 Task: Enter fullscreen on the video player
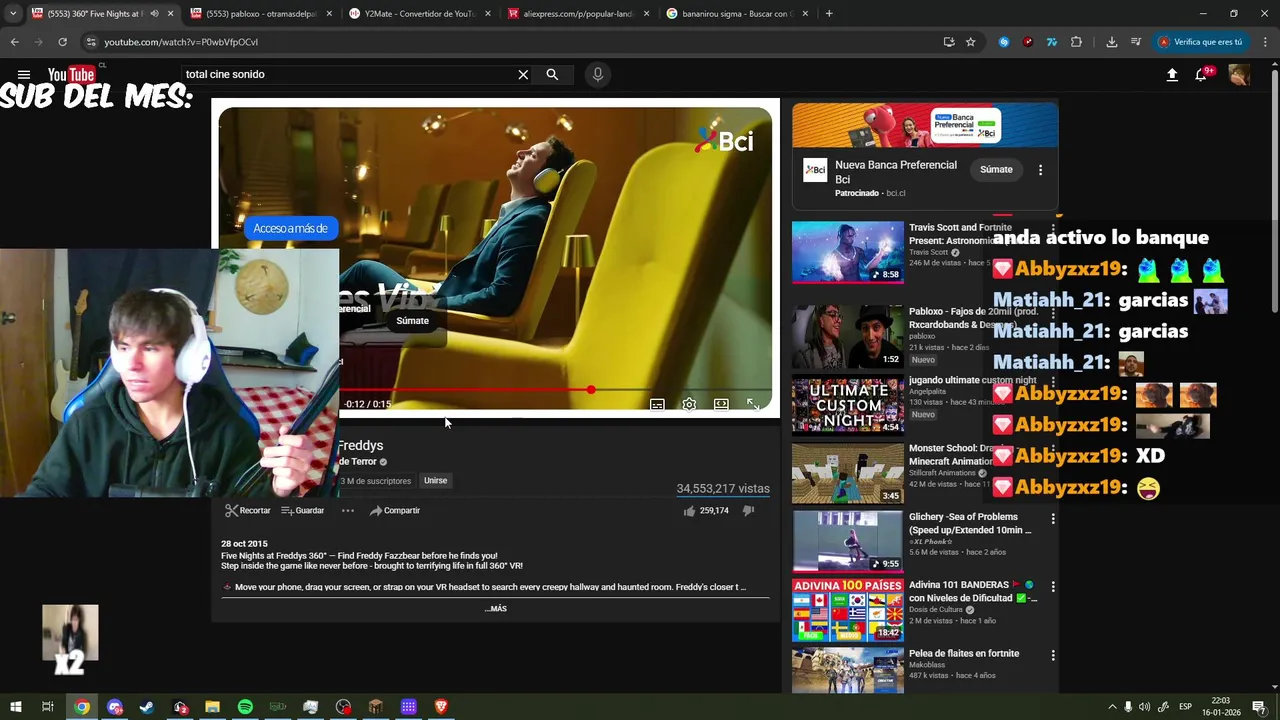[x=753, y=404]
